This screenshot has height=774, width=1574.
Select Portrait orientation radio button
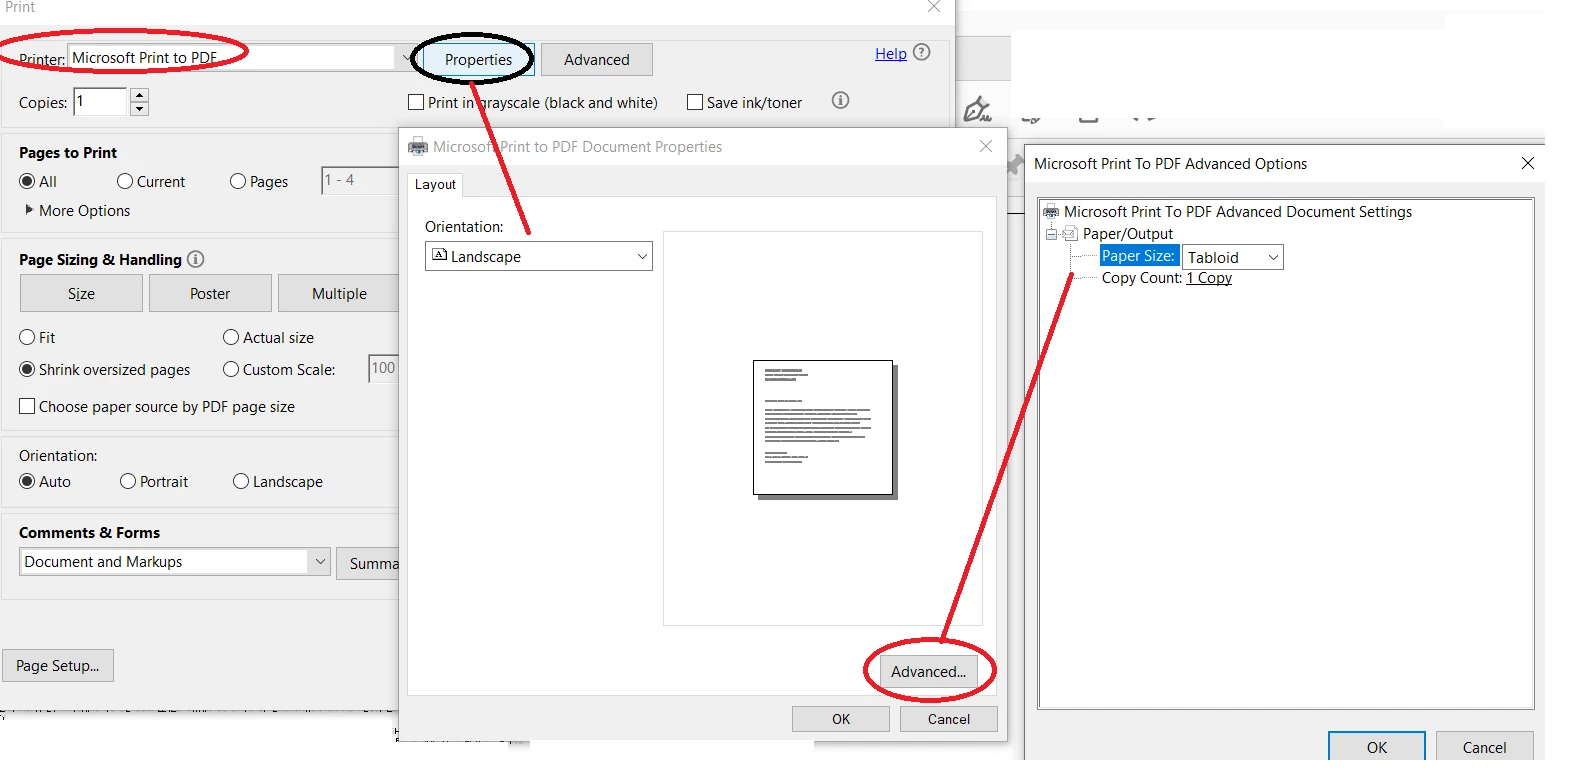point(128,481)
